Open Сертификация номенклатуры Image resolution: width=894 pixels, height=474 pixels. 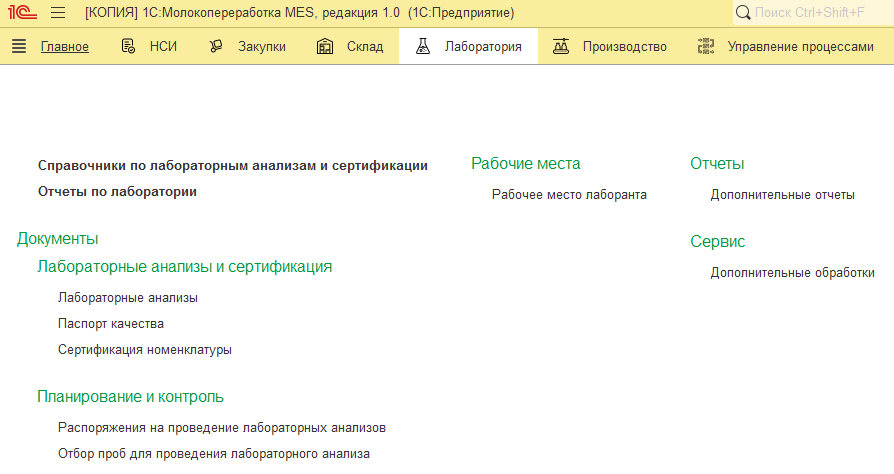coord(145,350)
